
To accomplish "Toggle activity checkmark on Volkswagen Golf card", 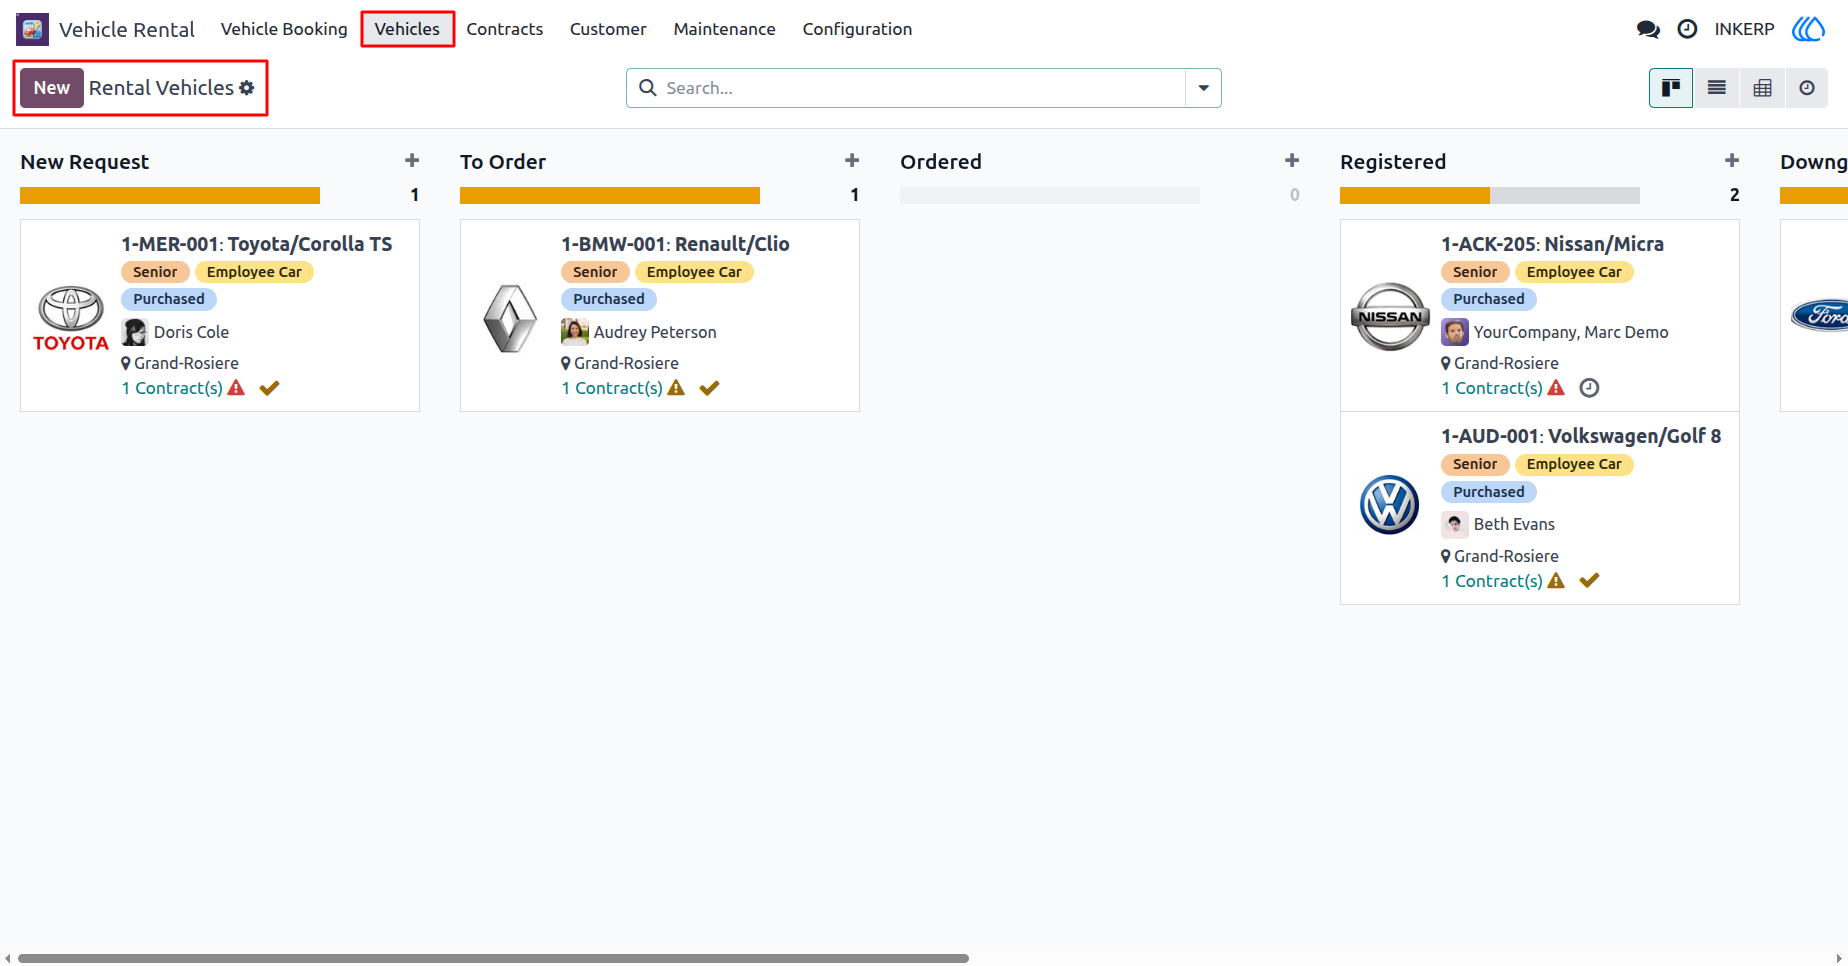I will click(1589, 580).
